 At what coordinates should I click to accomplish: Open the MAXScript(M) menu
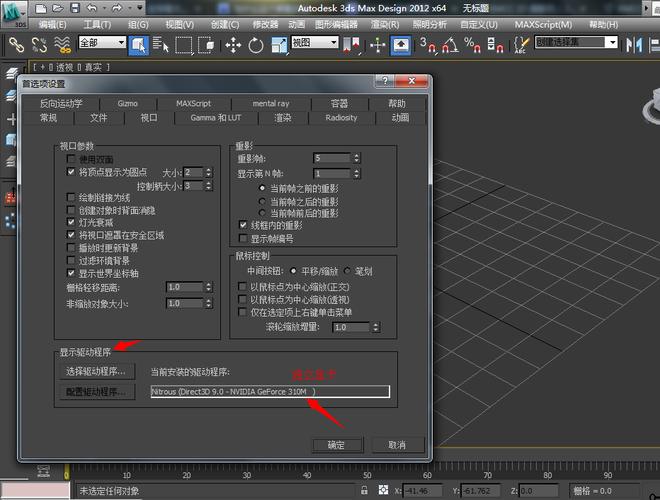click(543, 25)
